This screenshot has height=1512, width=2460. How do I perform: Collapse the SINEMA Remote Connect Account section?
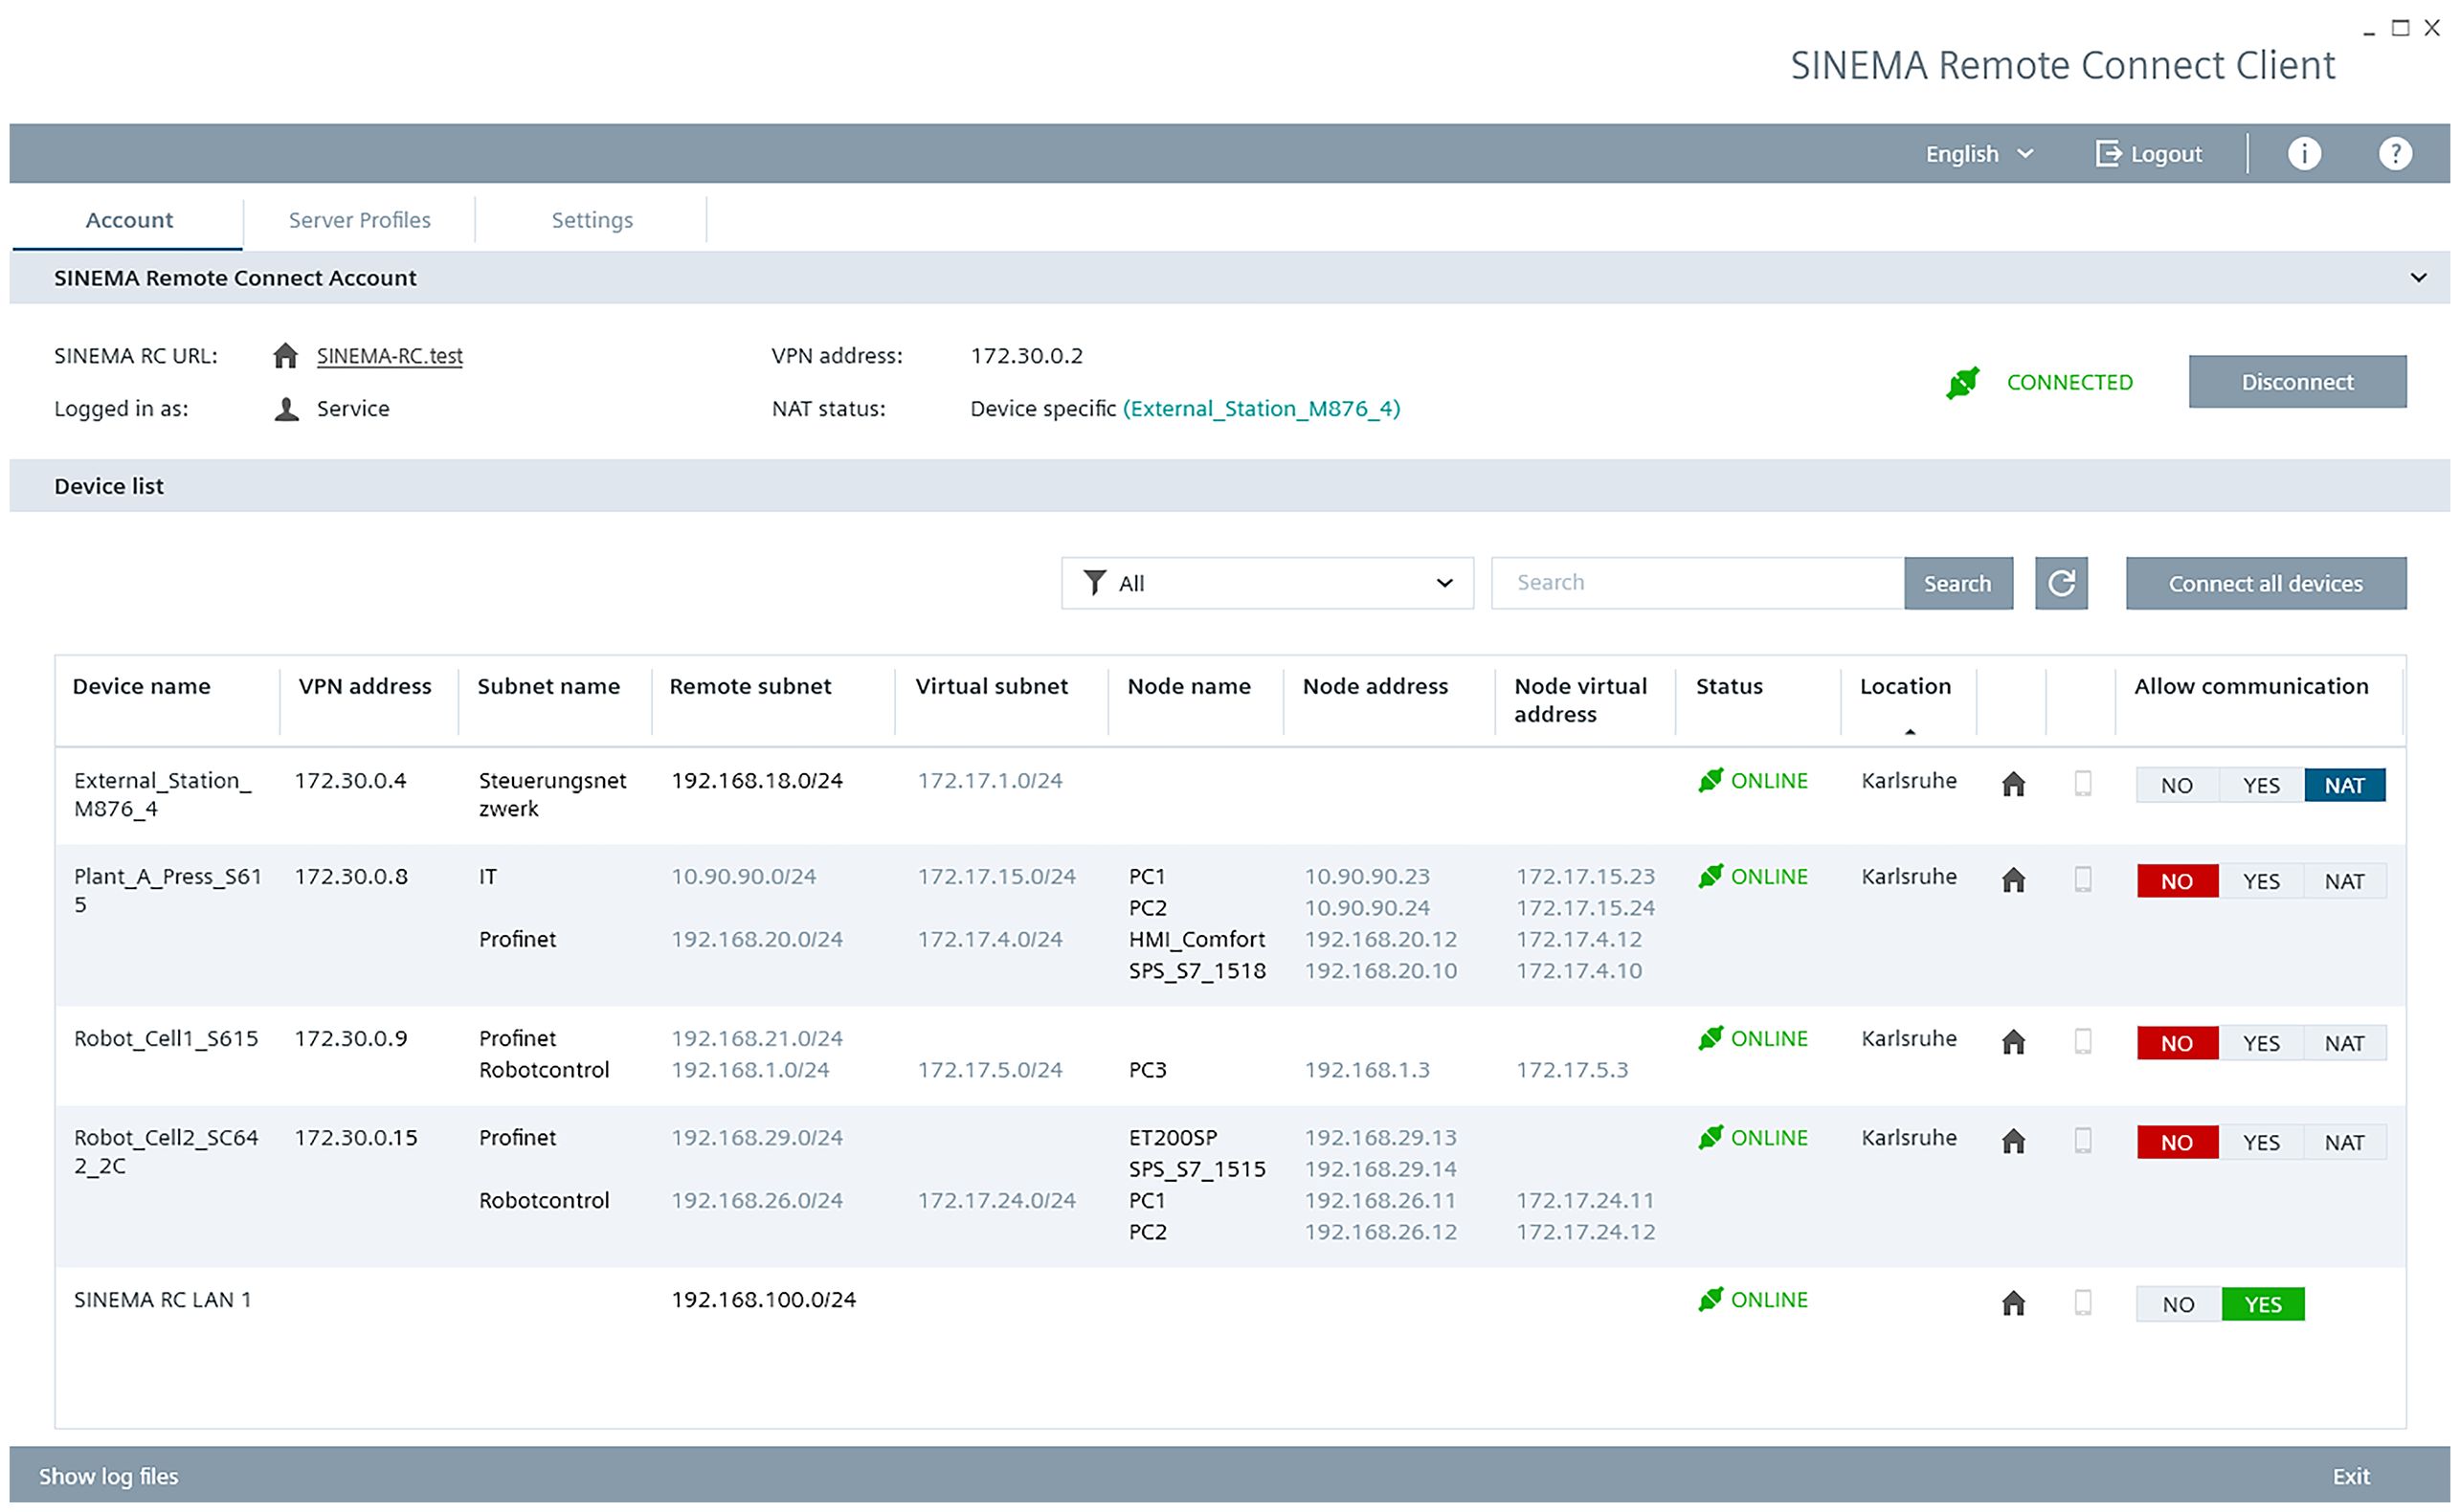2417,278
